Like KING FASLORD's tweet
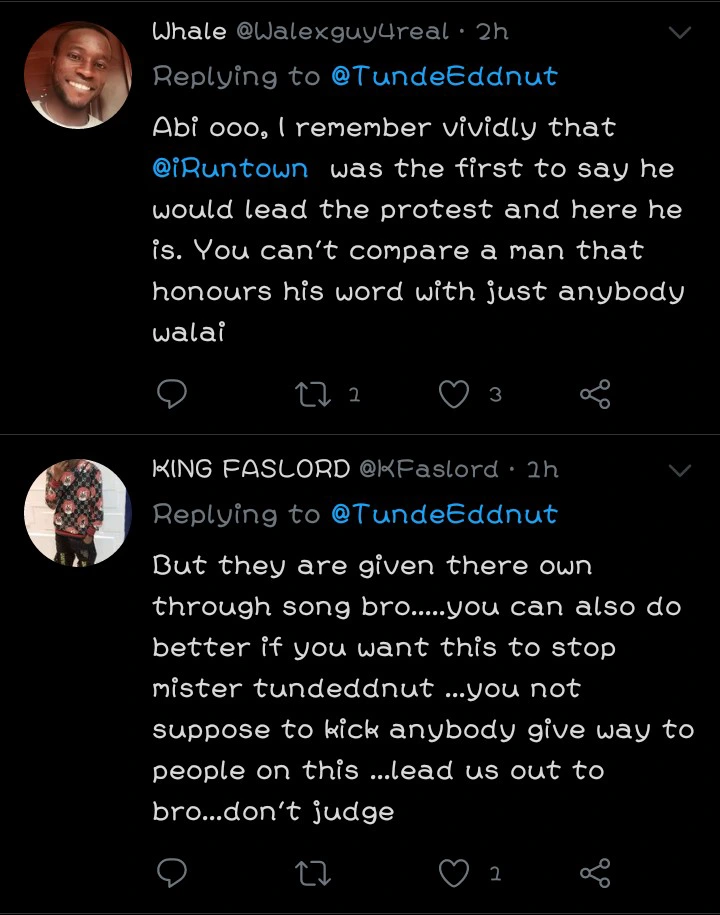This screenshot has width=720, height=915. [455, 874]
